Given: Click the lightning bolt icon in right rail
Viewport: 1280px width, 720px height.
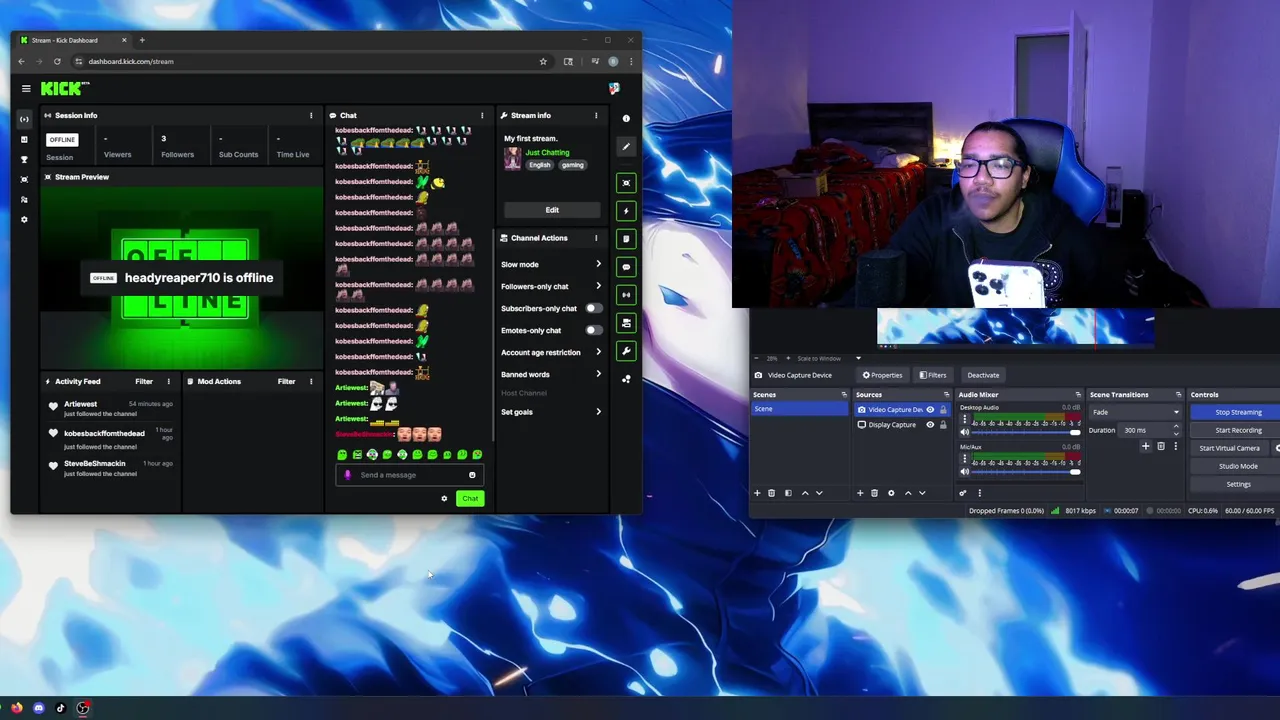Looking at the screenshot, I should tap(626, 211).
